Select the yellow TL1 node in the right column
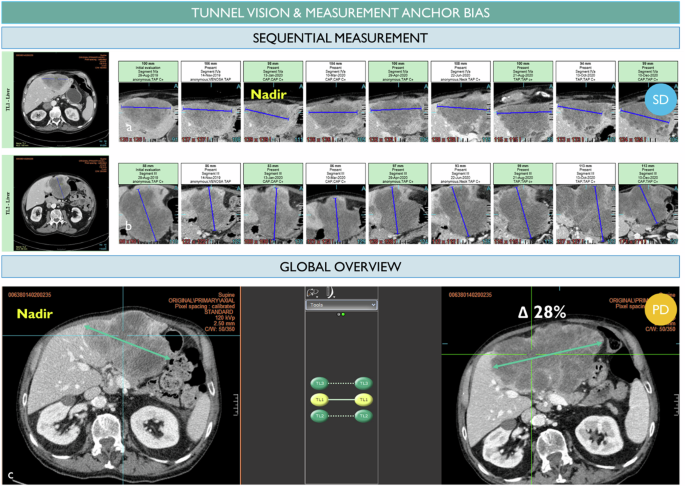This screenshot has width=685, height=486. pyautogui.click(x=364, y=399)
